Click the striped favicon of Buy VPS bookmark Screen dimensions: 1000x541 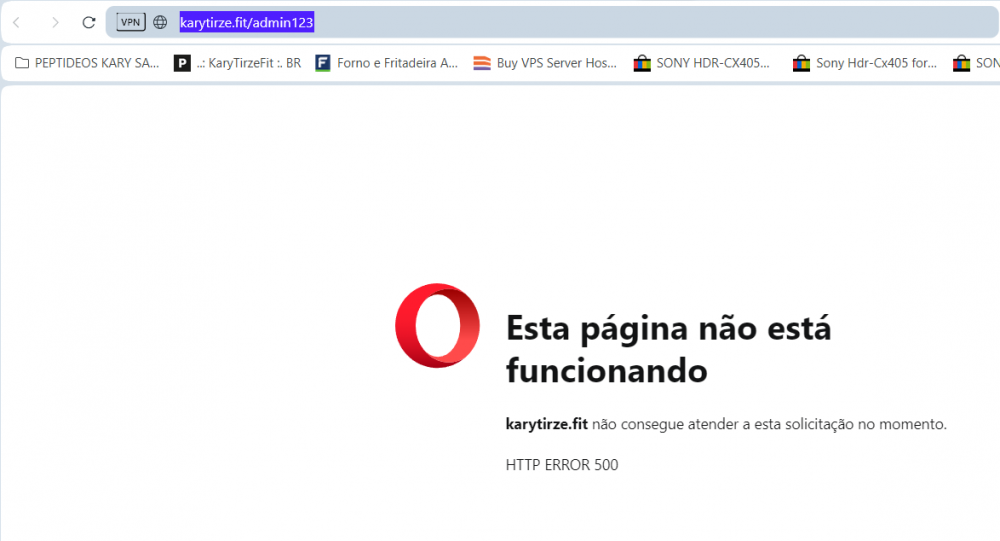coord(482,63)
